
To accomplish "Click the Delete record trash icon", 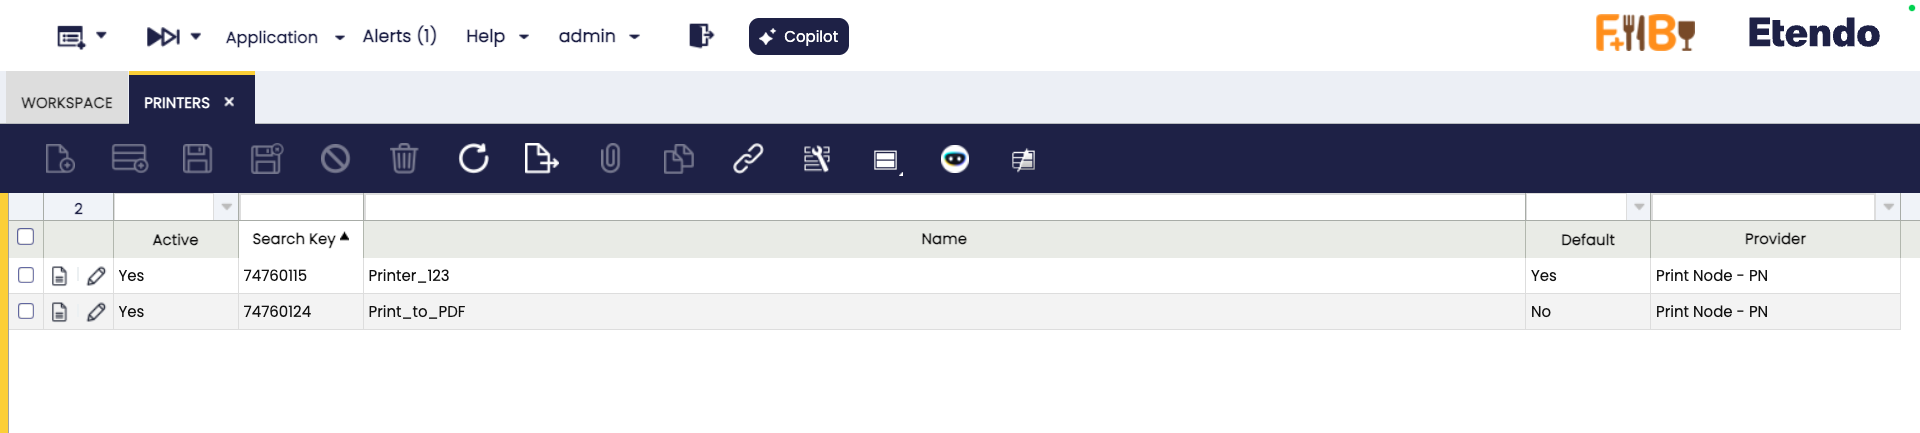I will [x=404, y=158].
